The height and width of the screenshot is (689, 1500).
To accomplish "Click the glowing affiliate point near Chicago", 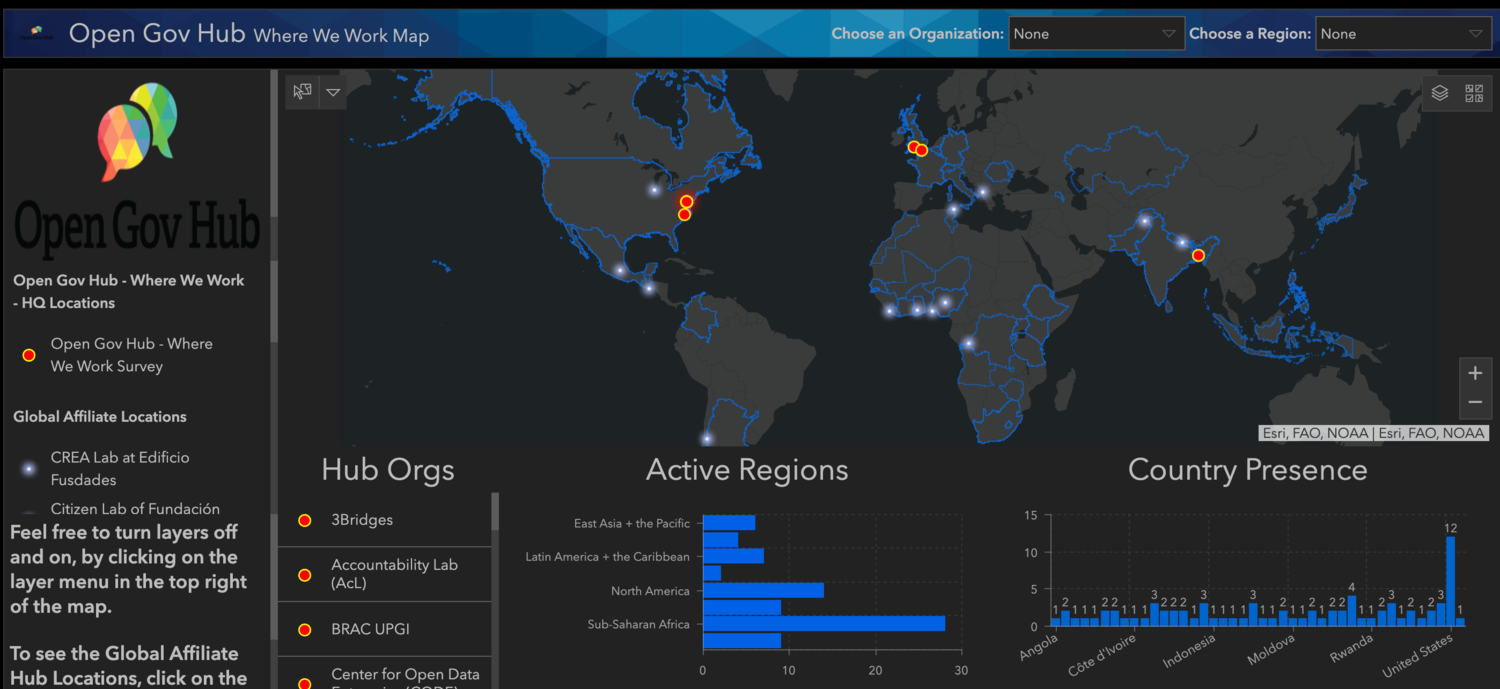I will click(655, 189).
